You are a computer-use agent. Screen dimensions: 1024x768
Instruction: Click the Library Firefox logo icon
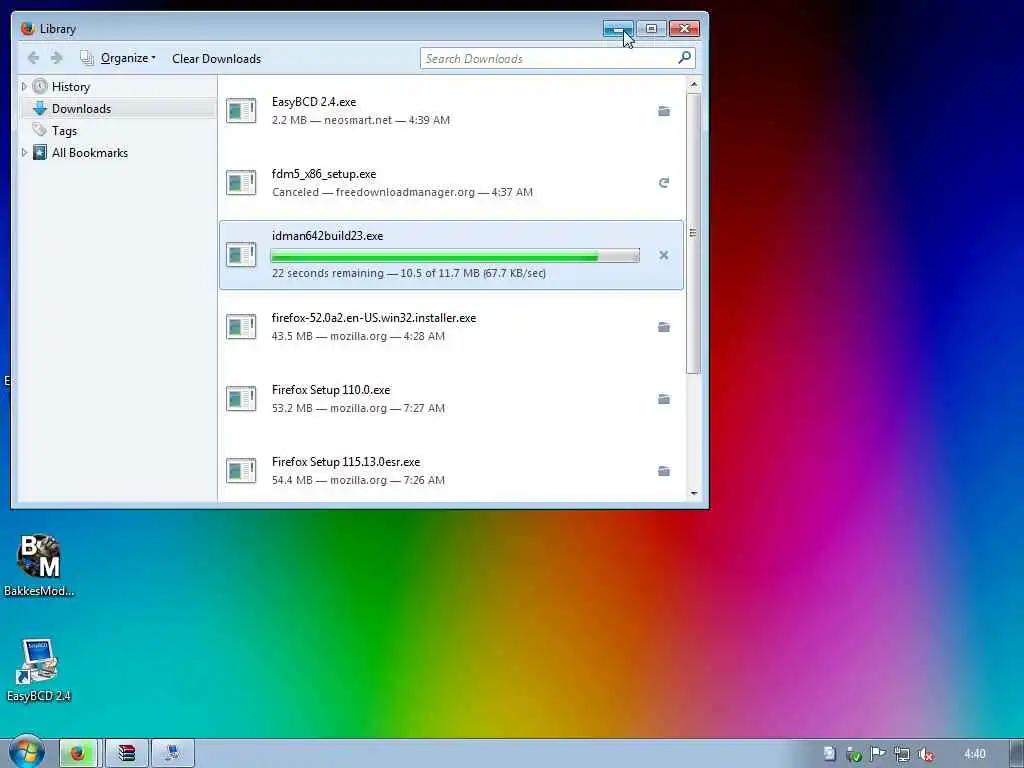[27, 28]
